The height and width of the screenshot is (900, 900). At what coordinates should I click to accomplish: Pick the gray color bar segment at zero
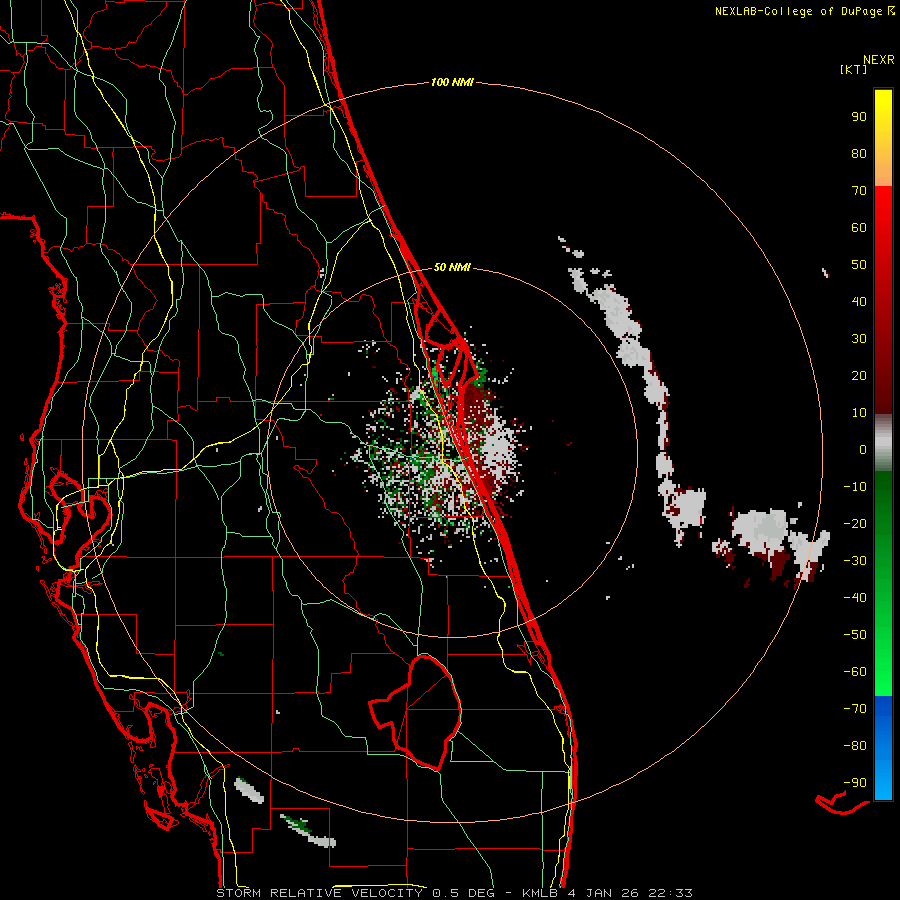tap(883, 443)
